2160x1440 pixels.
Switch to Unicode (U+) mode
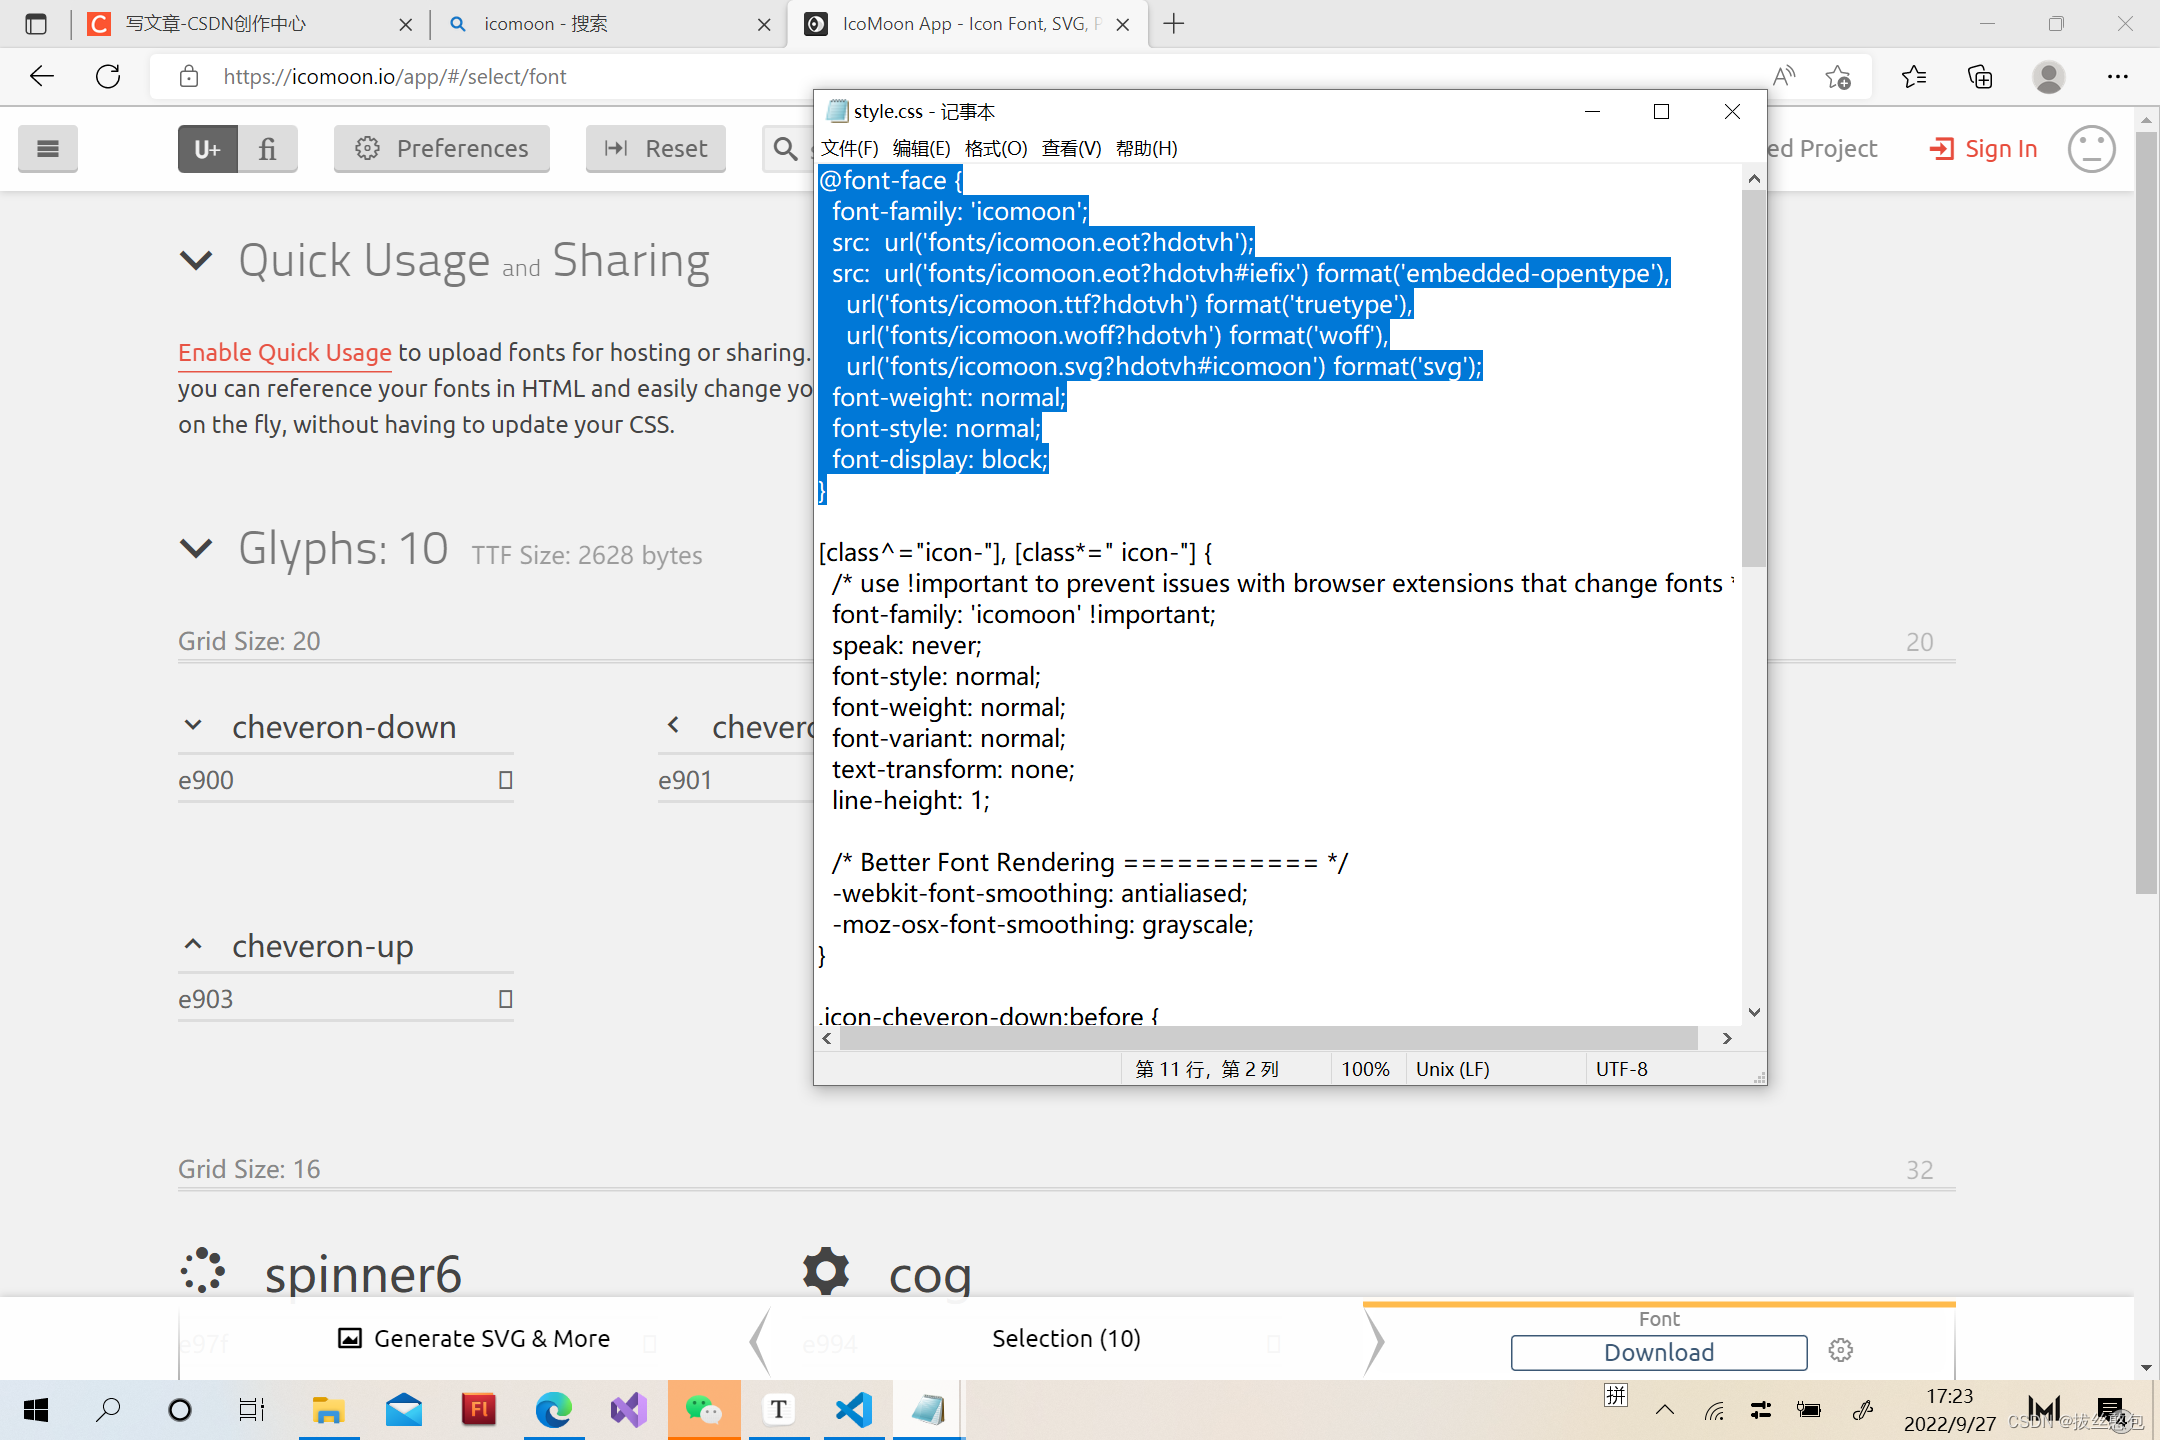208,149
